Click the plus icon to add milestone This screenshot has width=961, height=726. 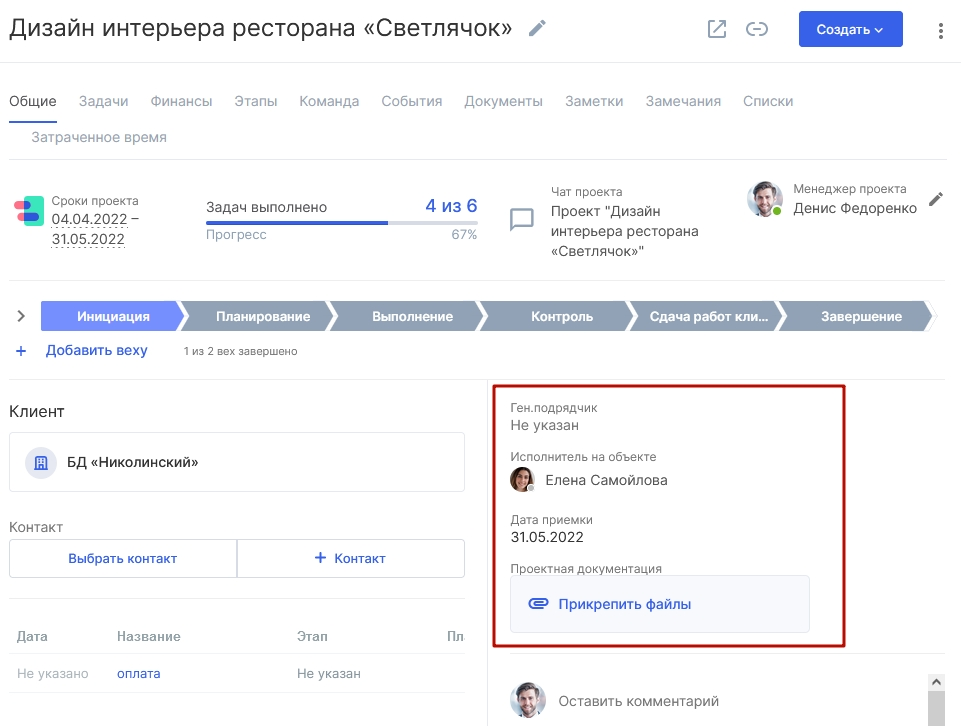point(21,351)
